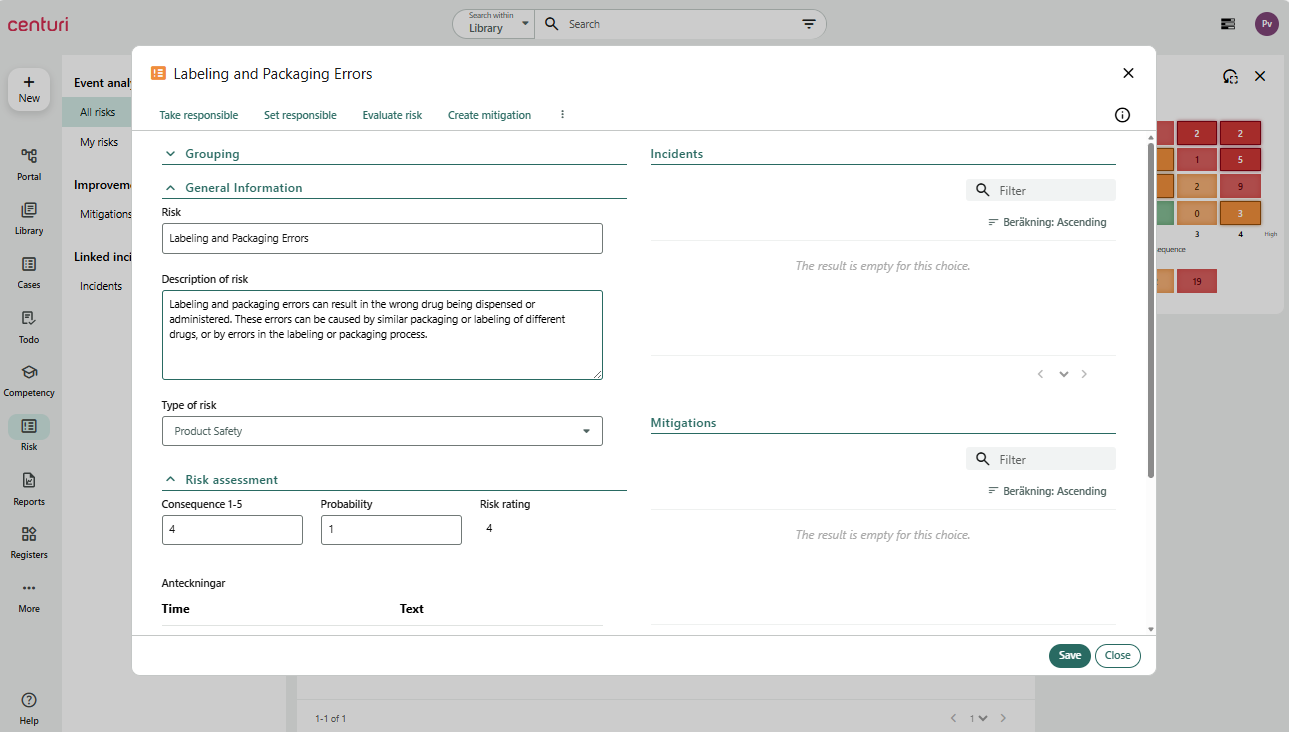
Task: Open the three-dot more actions menu
Action: pos(562,115)
